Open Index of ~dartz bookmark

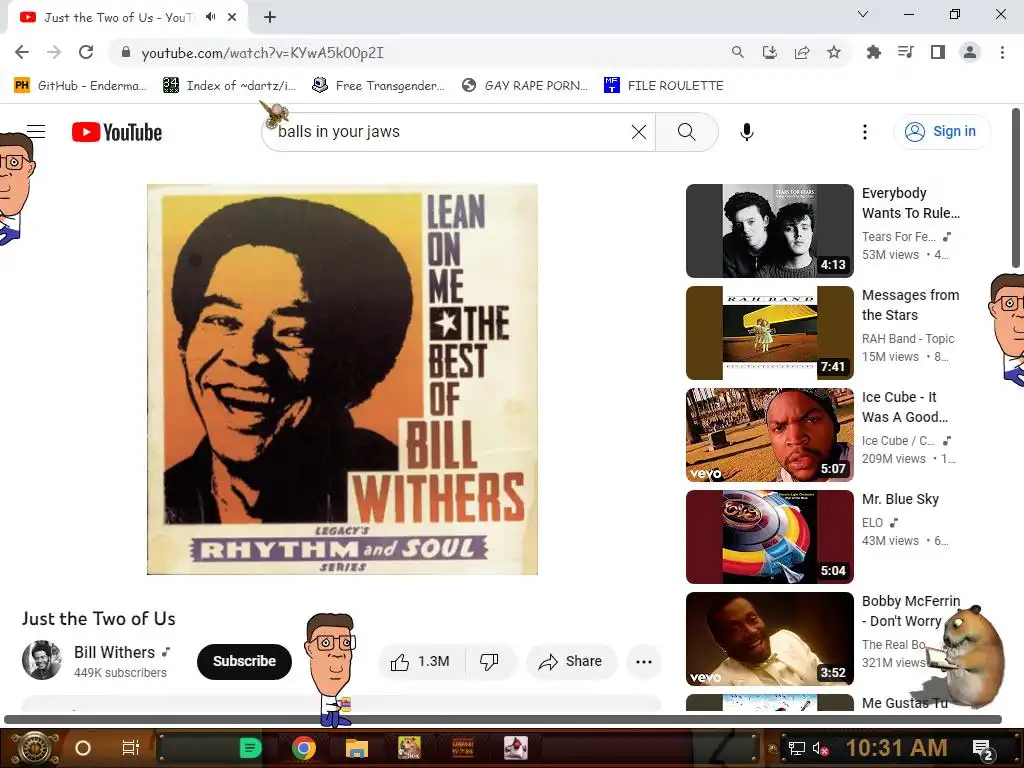click(229, 86)
